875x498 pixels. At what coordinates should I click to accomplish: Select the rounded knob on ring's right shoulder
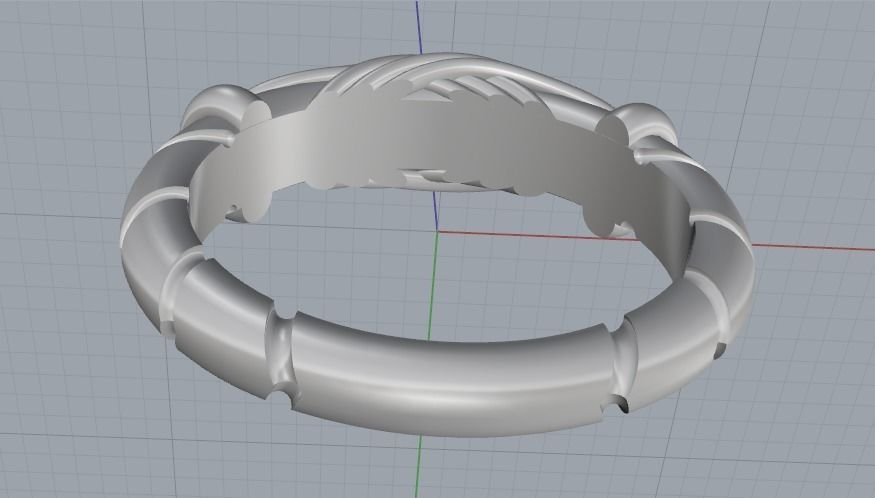pyautogui.click(x=639, y=123)
